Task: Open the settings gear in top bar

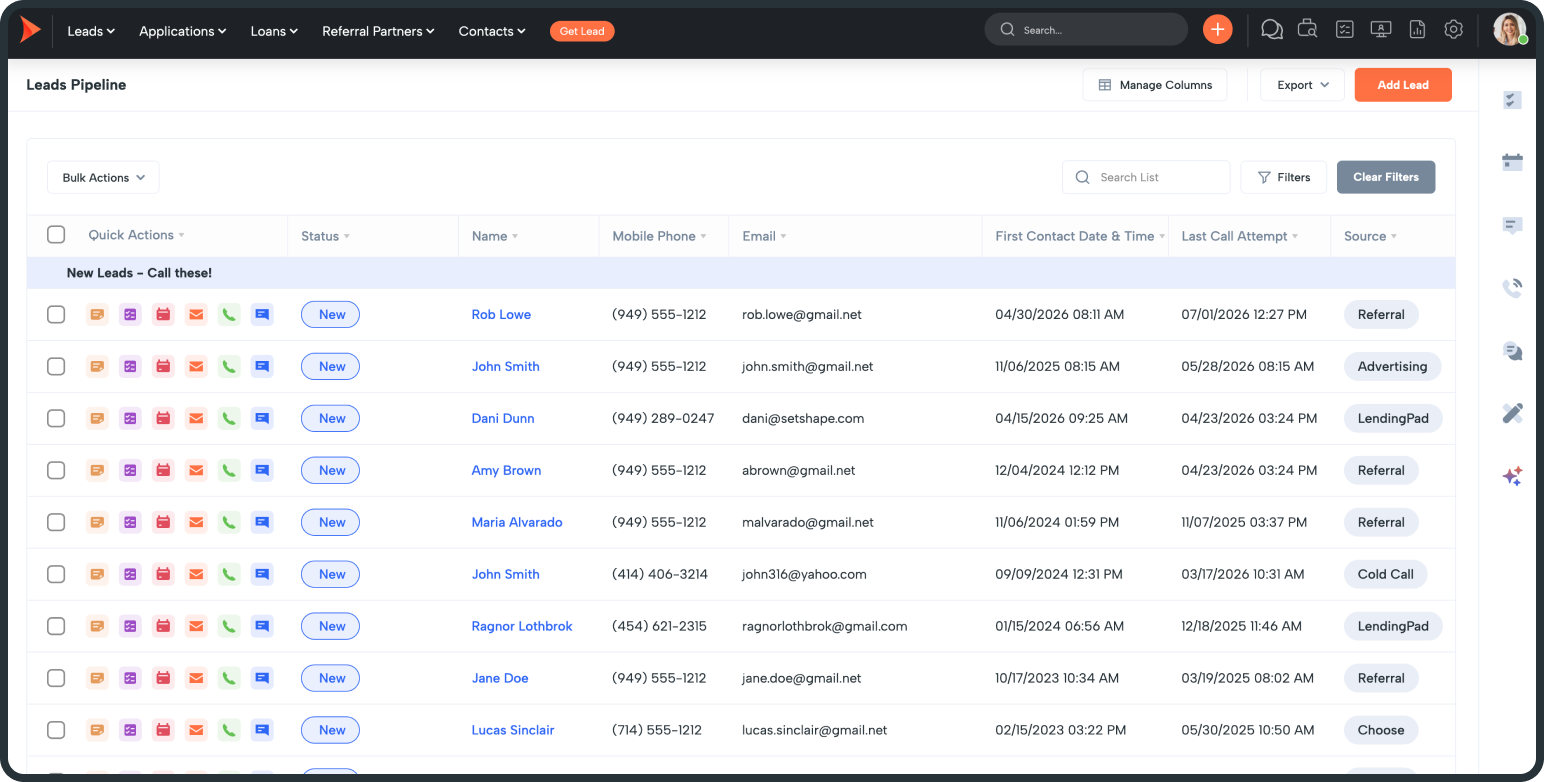Action: point(1454,30)
